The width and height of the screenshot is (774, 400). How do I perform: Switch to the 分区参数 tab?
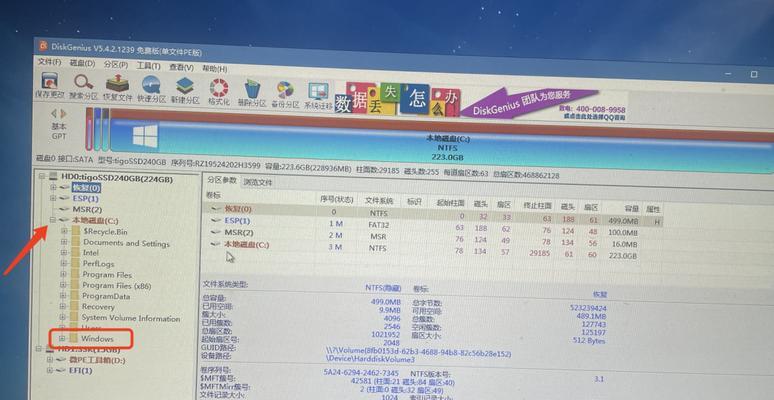222,181
